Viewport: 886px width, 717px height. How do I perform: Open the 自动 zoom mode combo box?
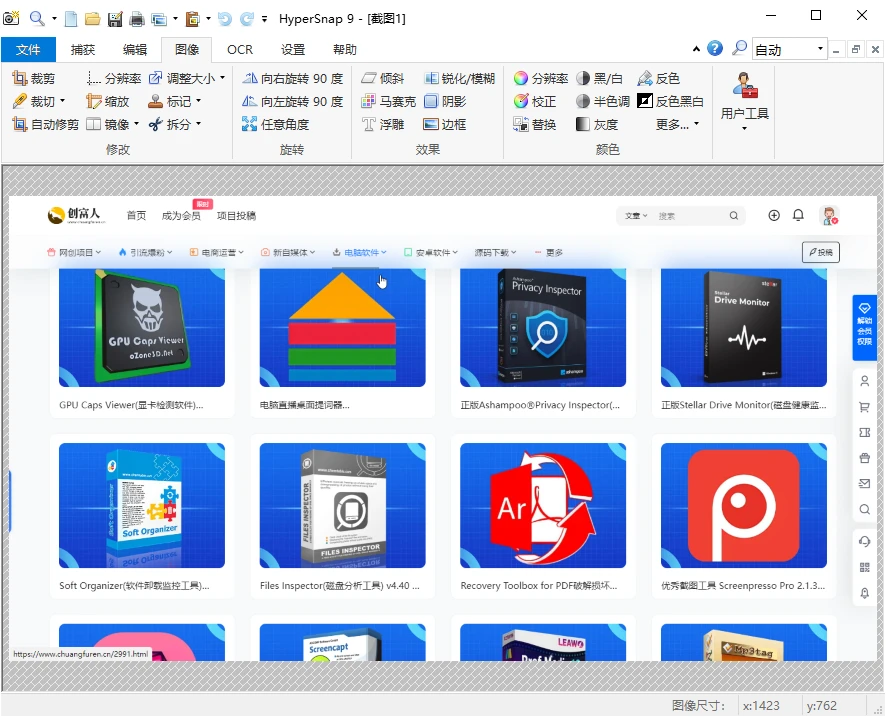tap(789, 48)
